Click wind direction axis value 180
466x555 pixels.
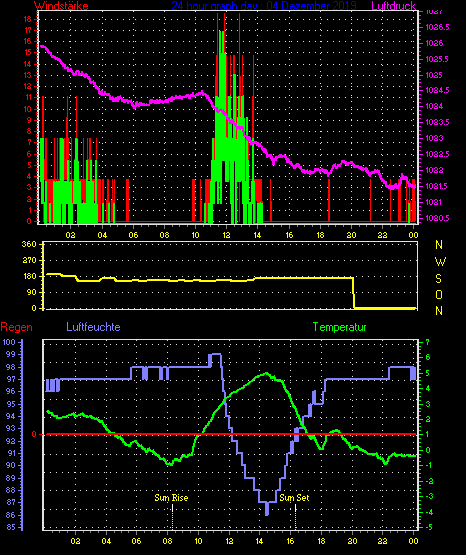[29, 276]
